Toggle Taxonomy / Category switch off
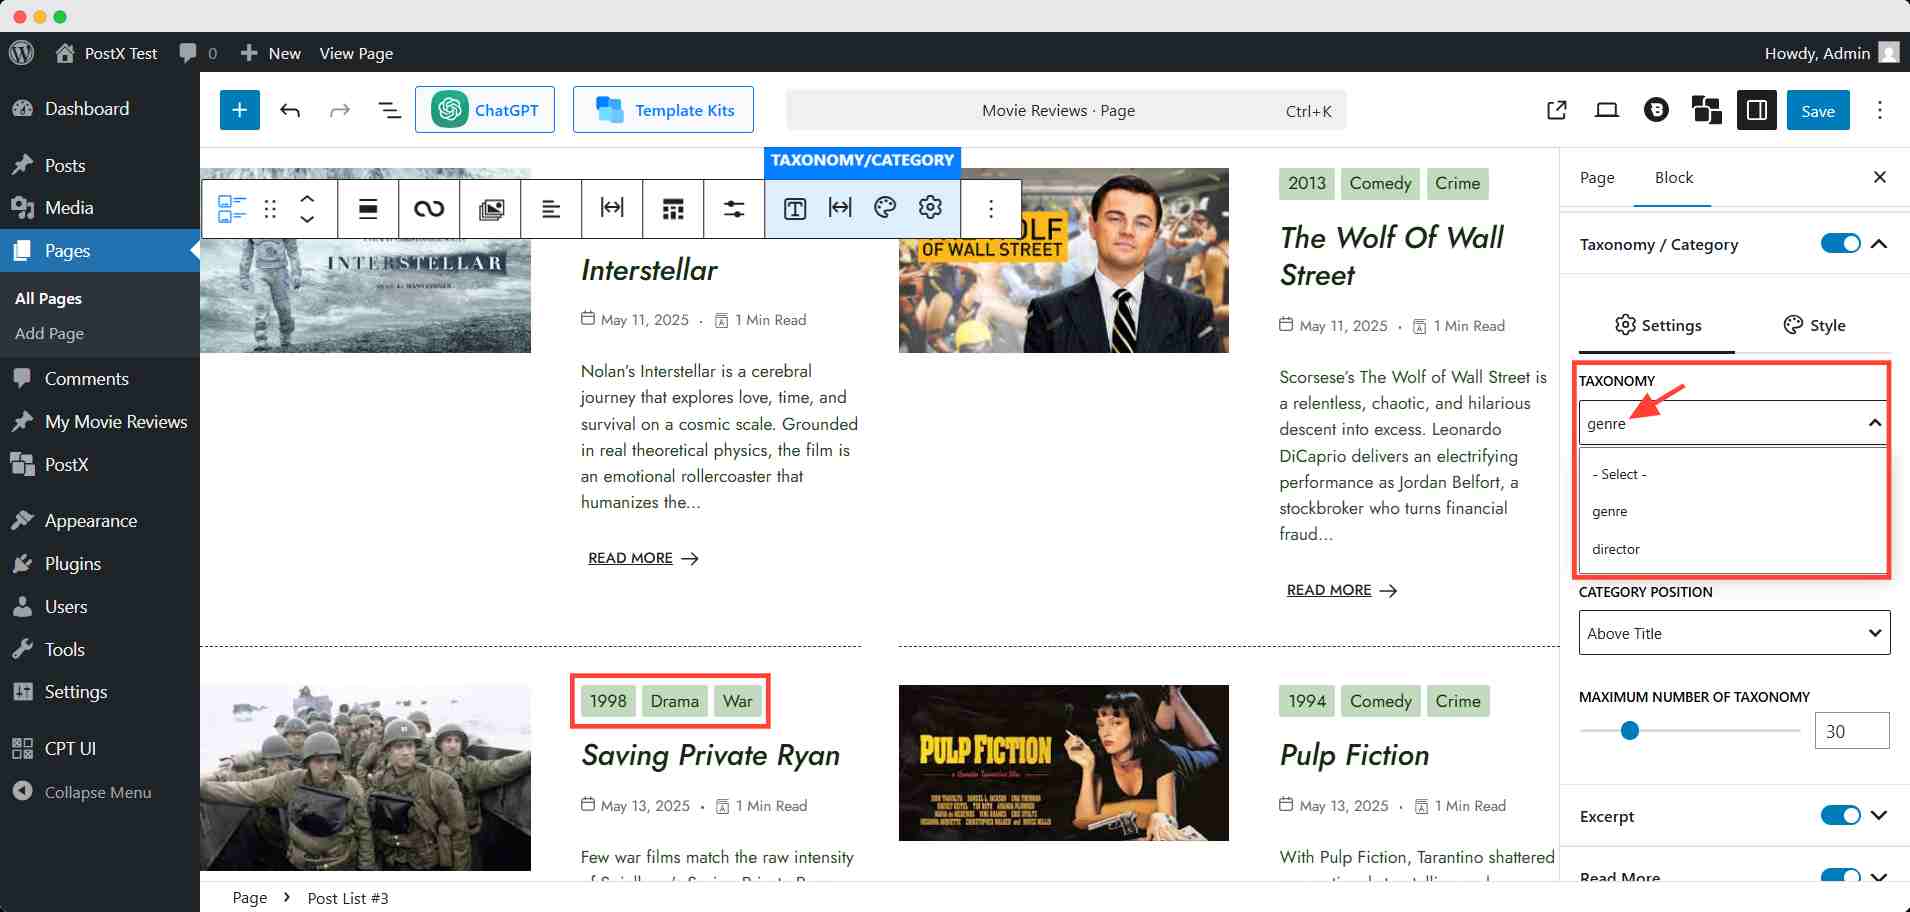 [x=1840, y=243]
